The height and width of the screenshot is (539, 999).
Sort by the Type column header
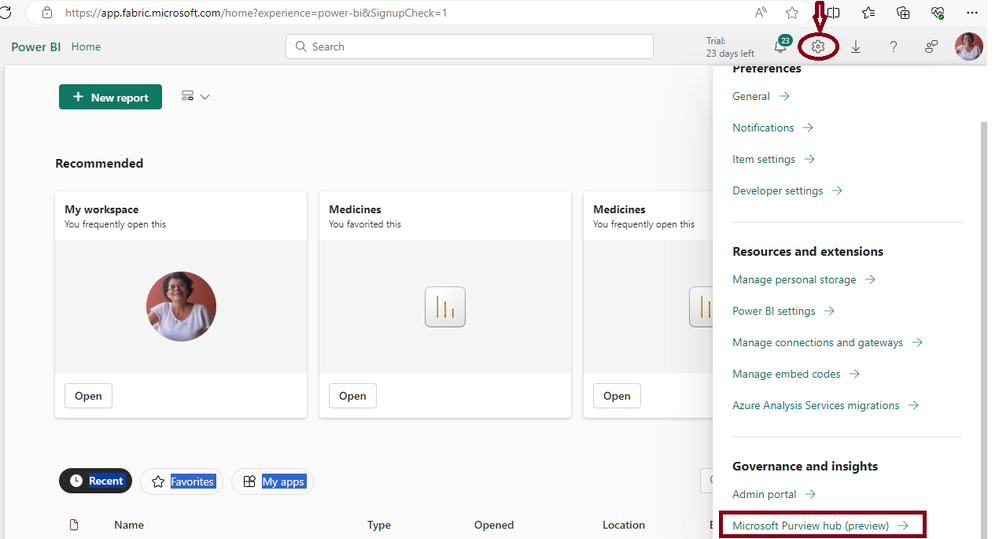coord(379,525)
